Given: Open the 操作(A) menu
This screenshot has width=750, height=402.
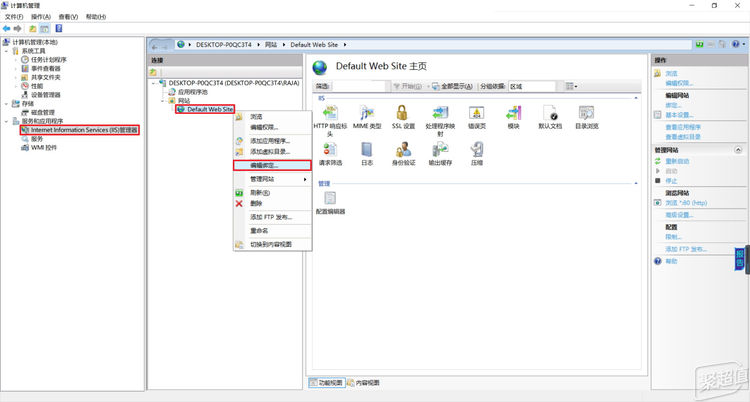Looking at the screenshot, I should [x=40, y=17].
